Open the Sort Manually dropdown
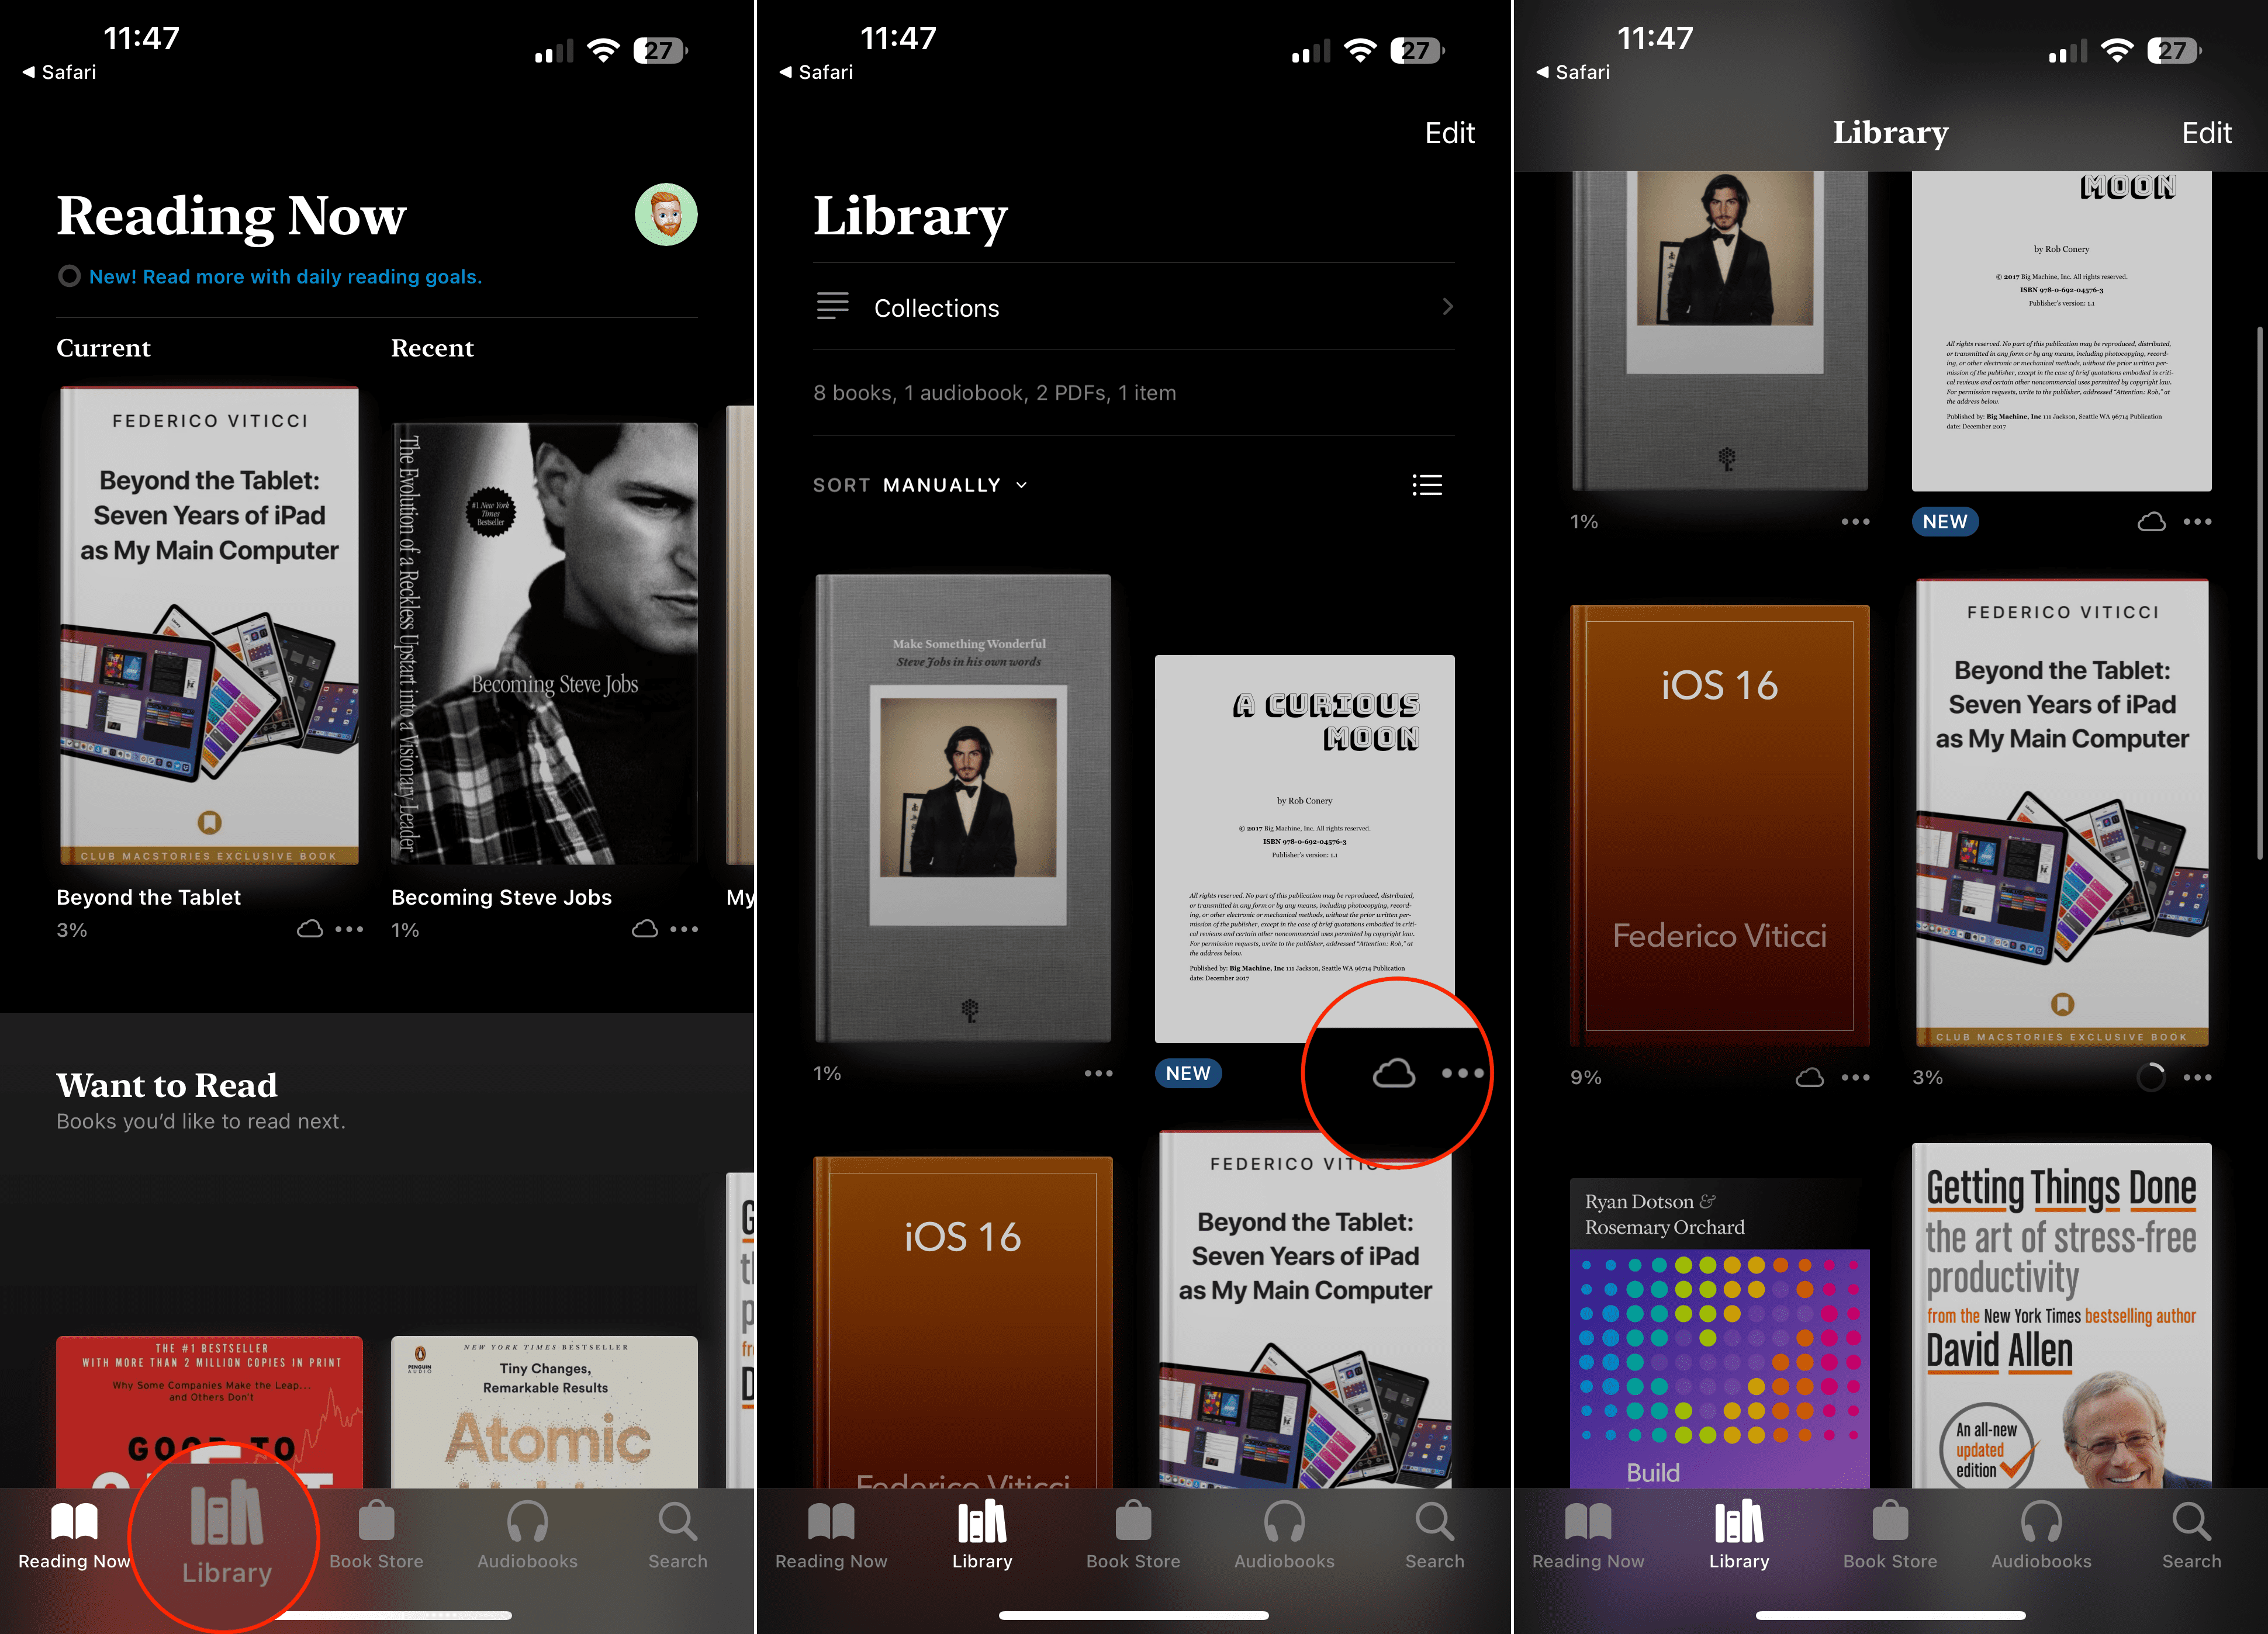This screenshot has height=1634, width=2268. (920, 485)
